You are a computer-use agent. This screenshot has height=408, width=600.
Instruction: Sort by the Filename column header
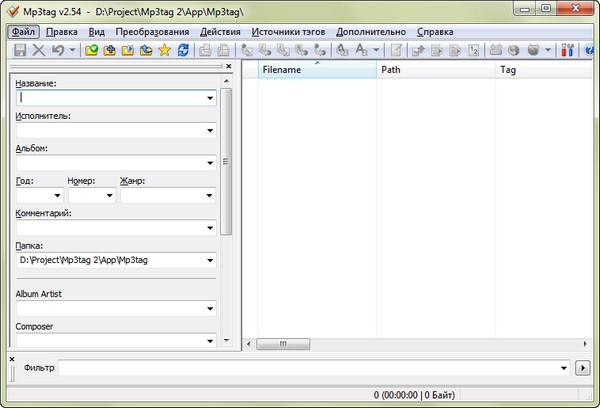317,70
